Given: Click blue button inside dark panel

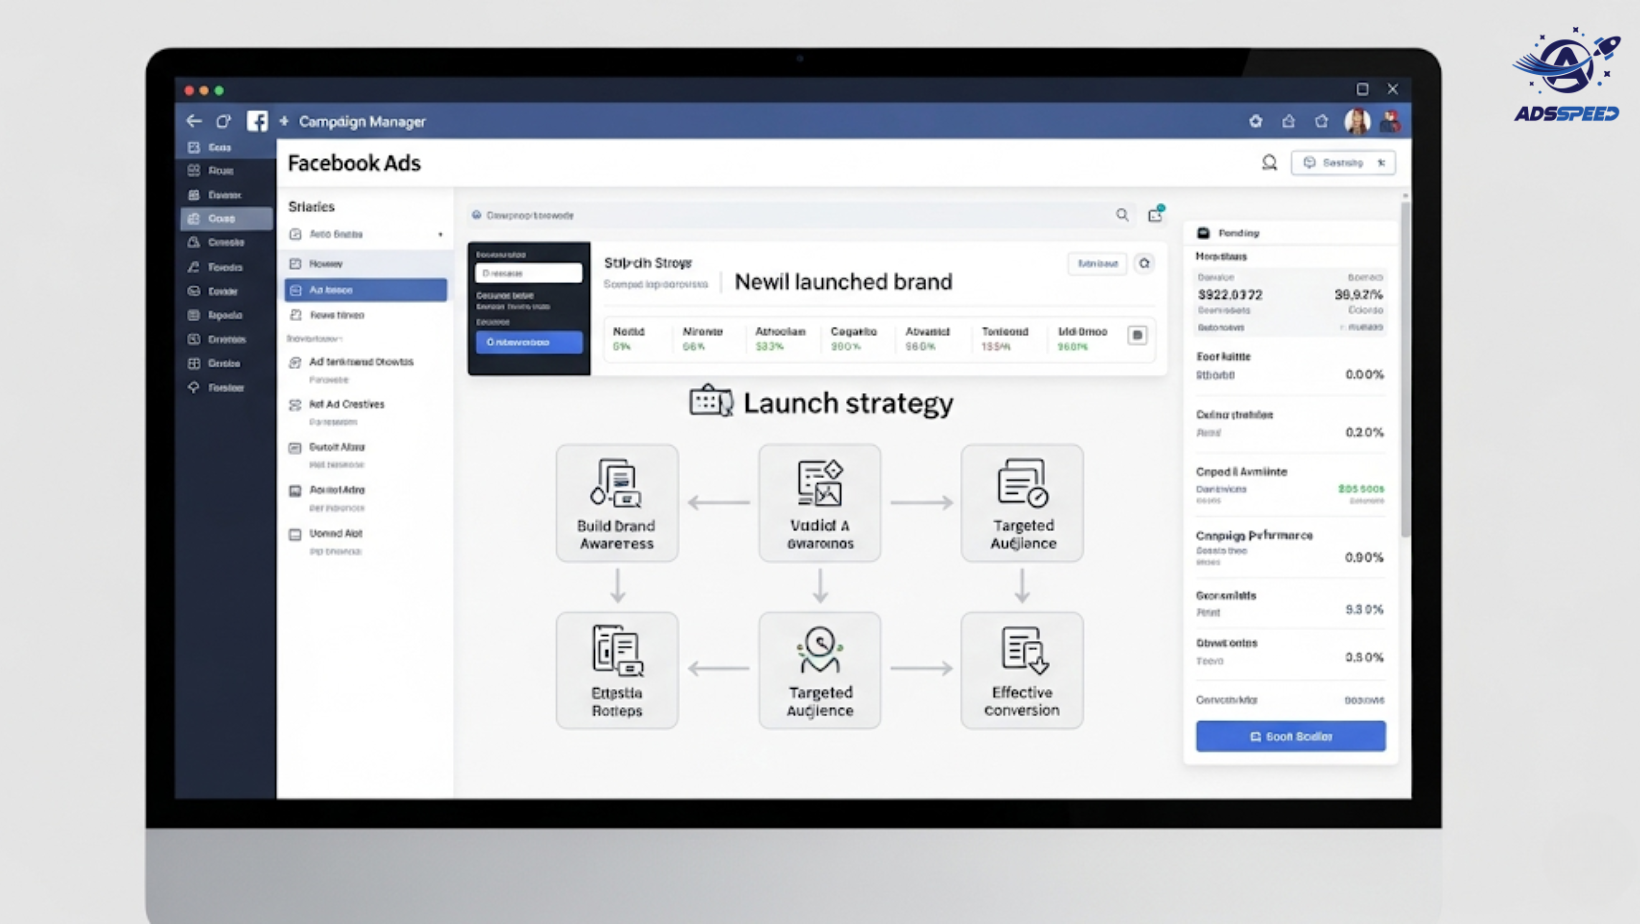Looking at the screenshot, I should click(528, 342).
